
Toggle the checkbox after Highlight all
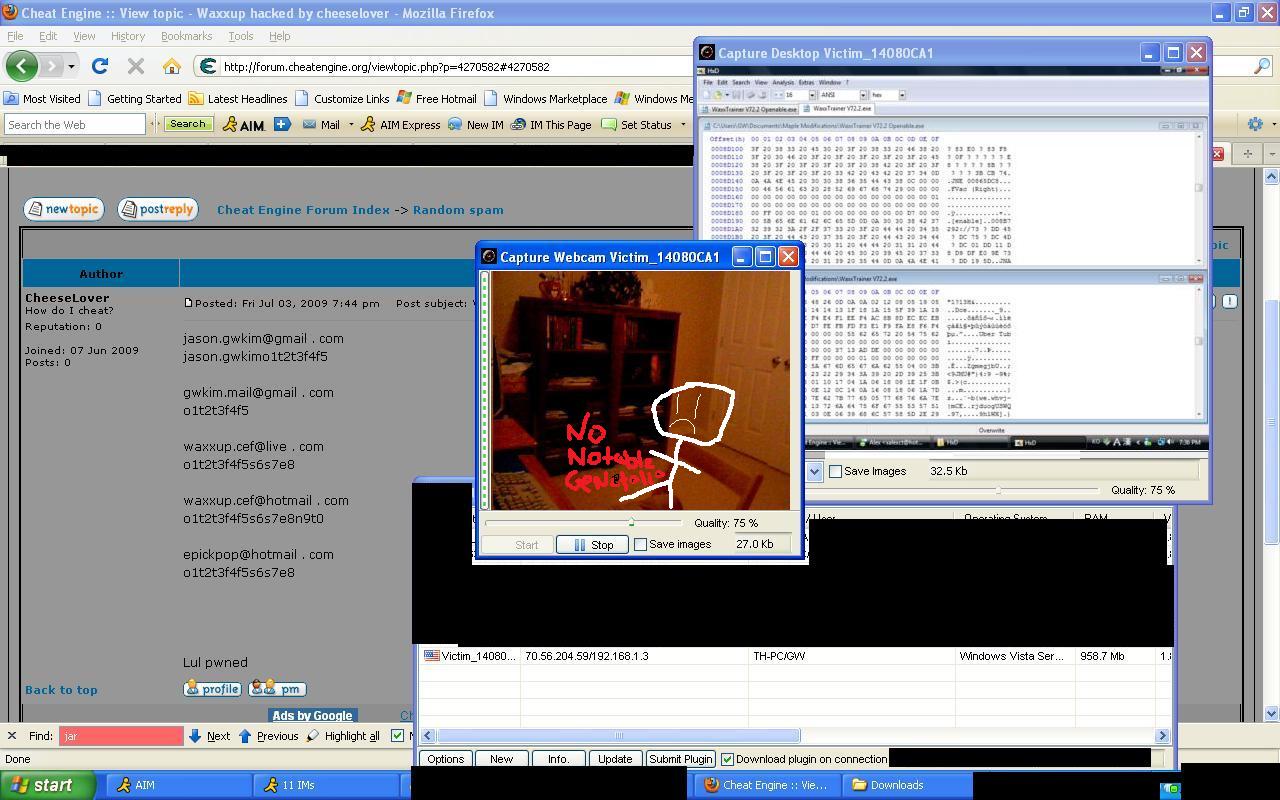pos(397,736)
